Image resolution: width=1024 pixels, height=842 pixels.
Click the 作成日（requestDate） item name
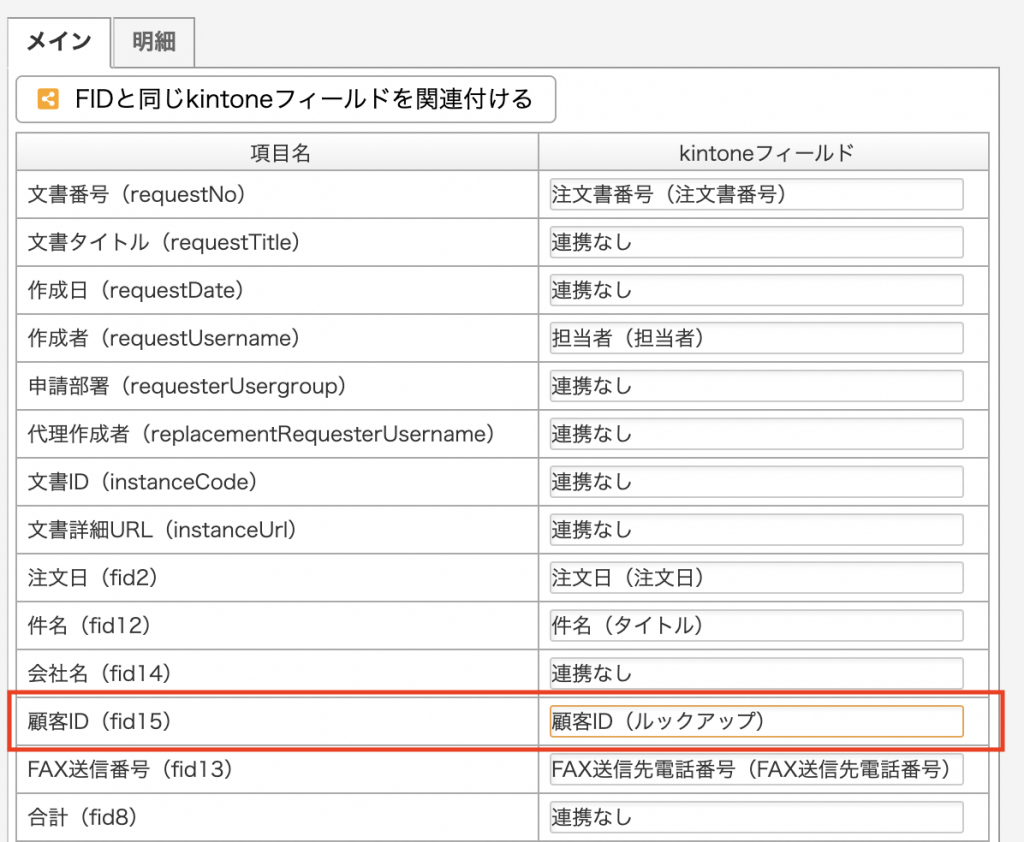135,290
